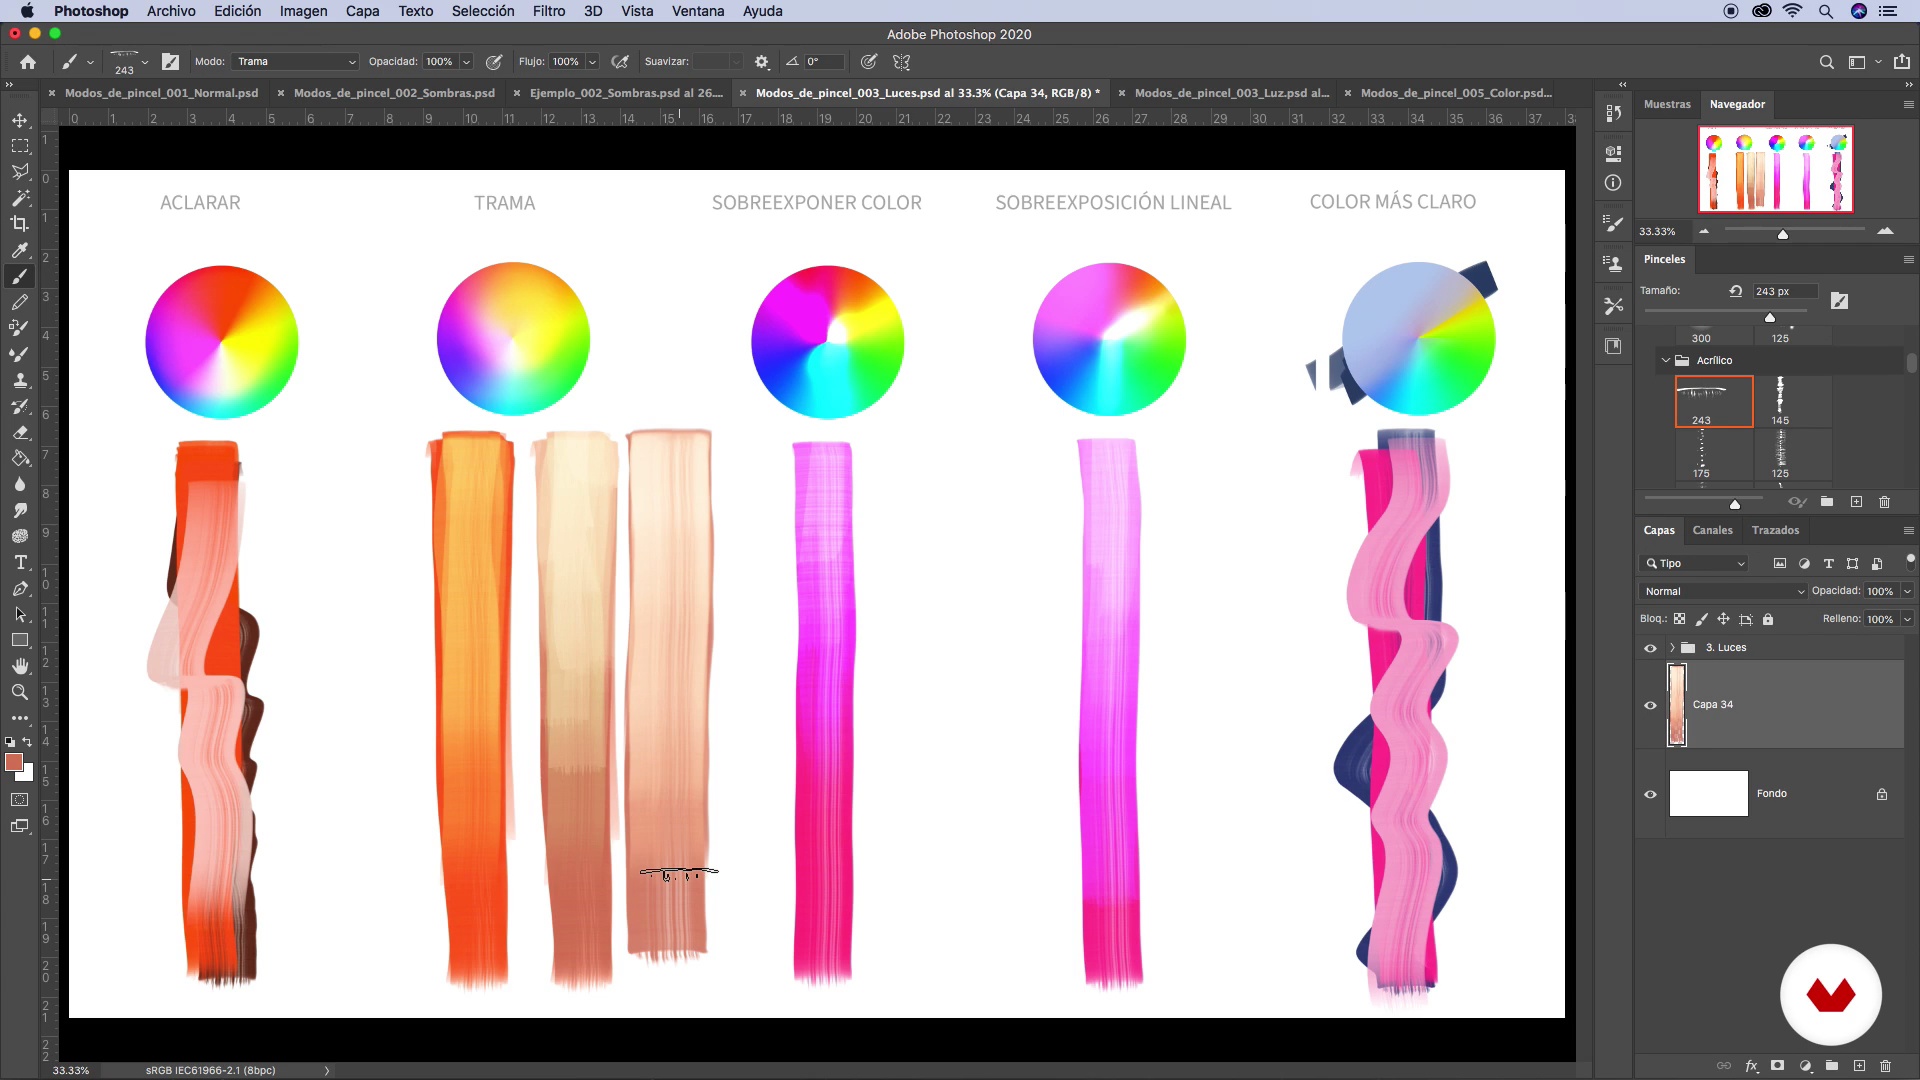Open the Flujo dropdown arrow
The width and height of the screenshot is (1920, 1080).
click(x=592, y=62)
